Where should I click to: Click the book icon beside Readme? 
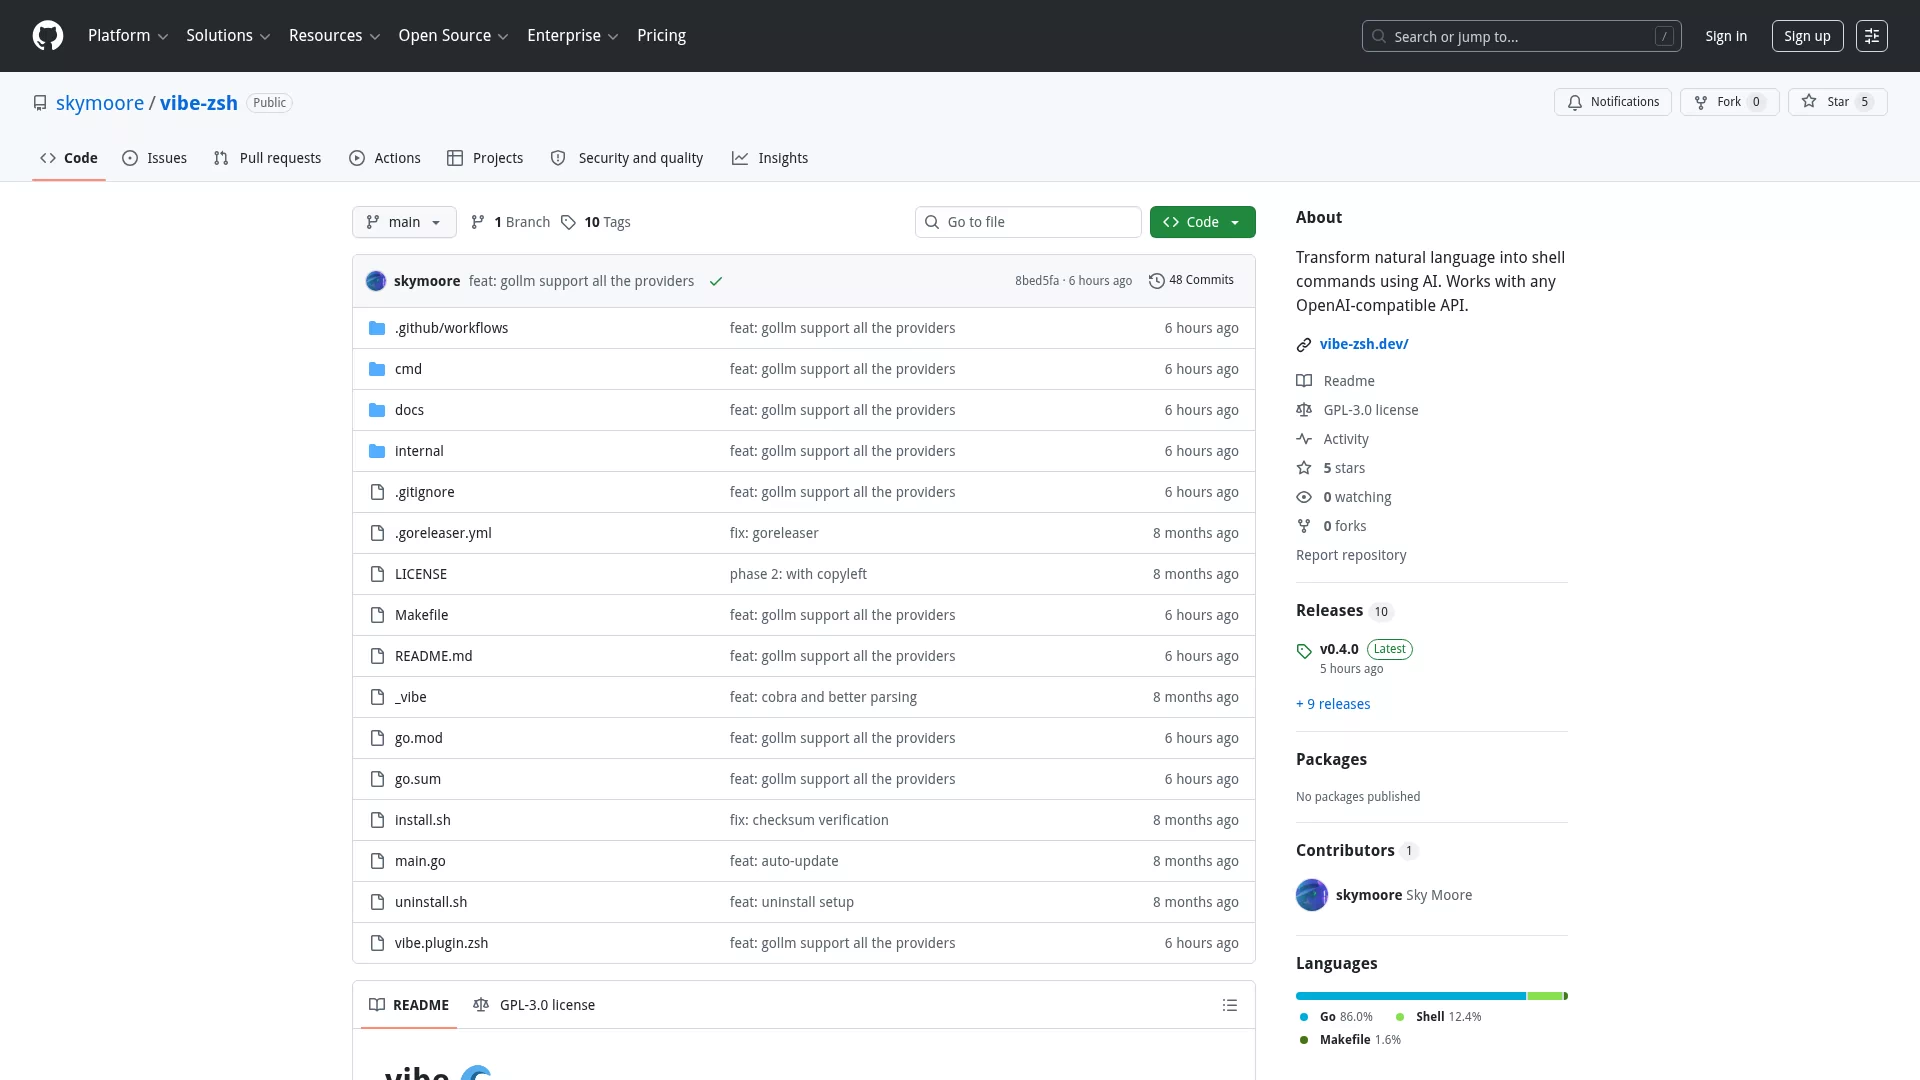[x=1304, y=381]
